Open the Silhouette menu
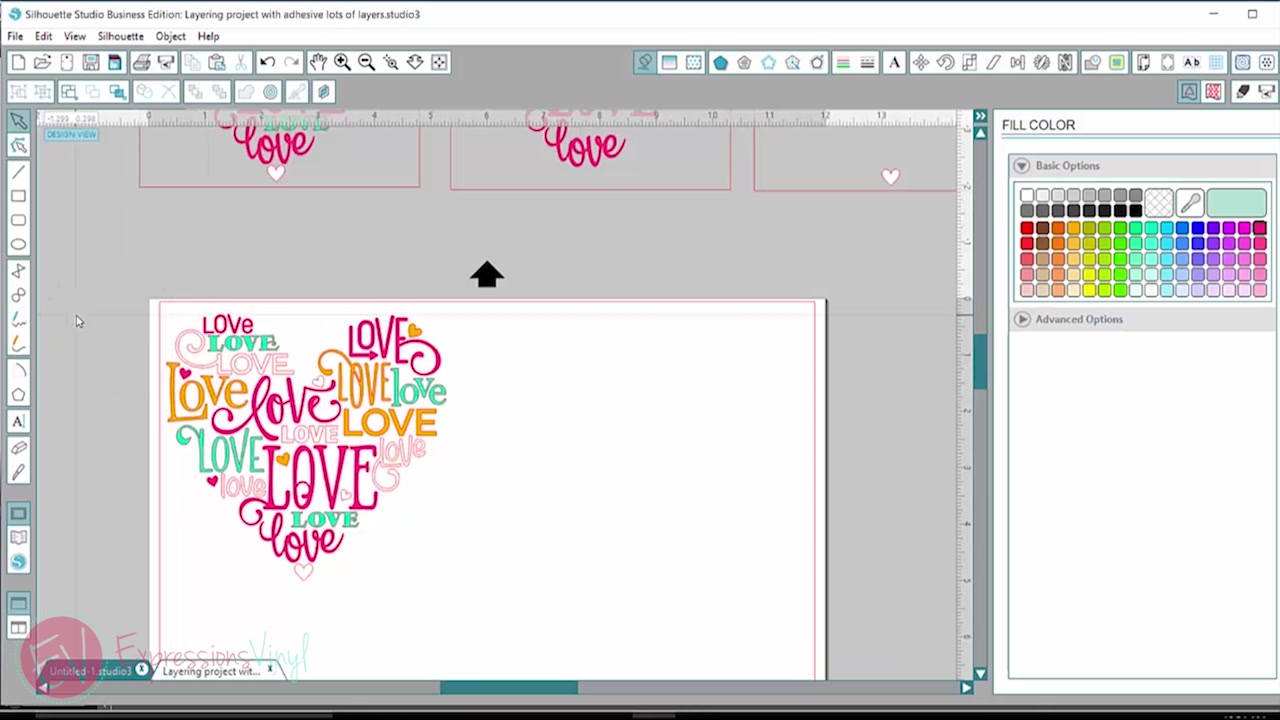Screen dimensions: 1280x720 [x=121, y=36]
